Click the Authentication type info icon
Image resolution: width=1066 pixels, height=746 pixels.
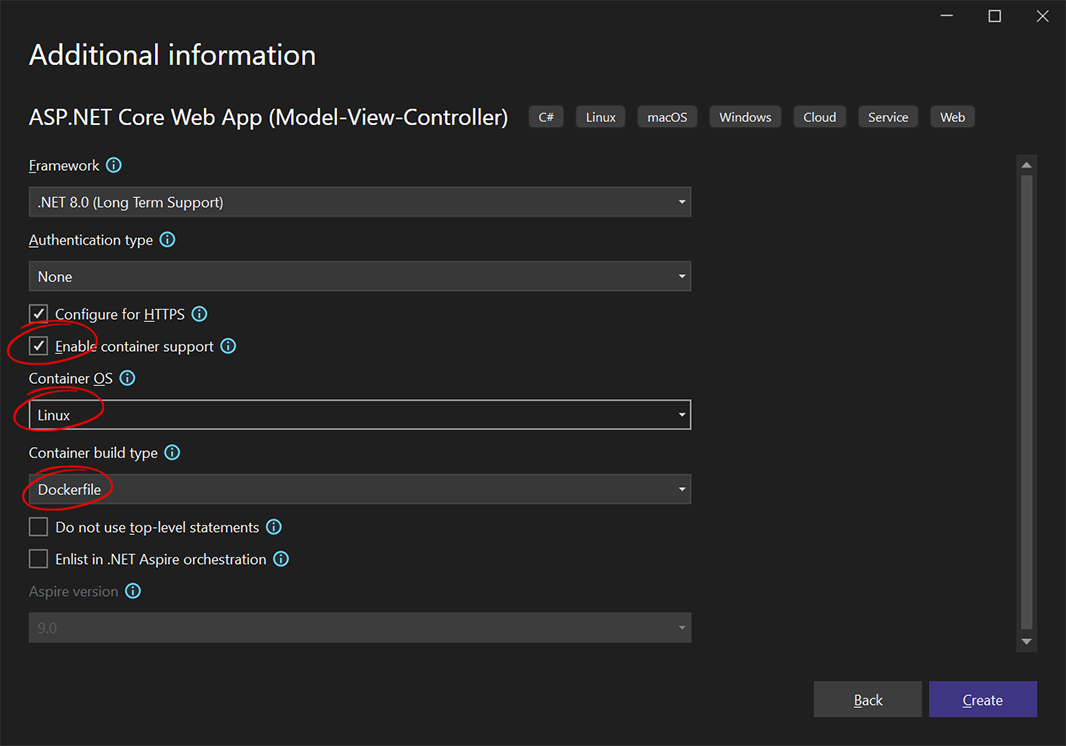(x=167, y=239)
